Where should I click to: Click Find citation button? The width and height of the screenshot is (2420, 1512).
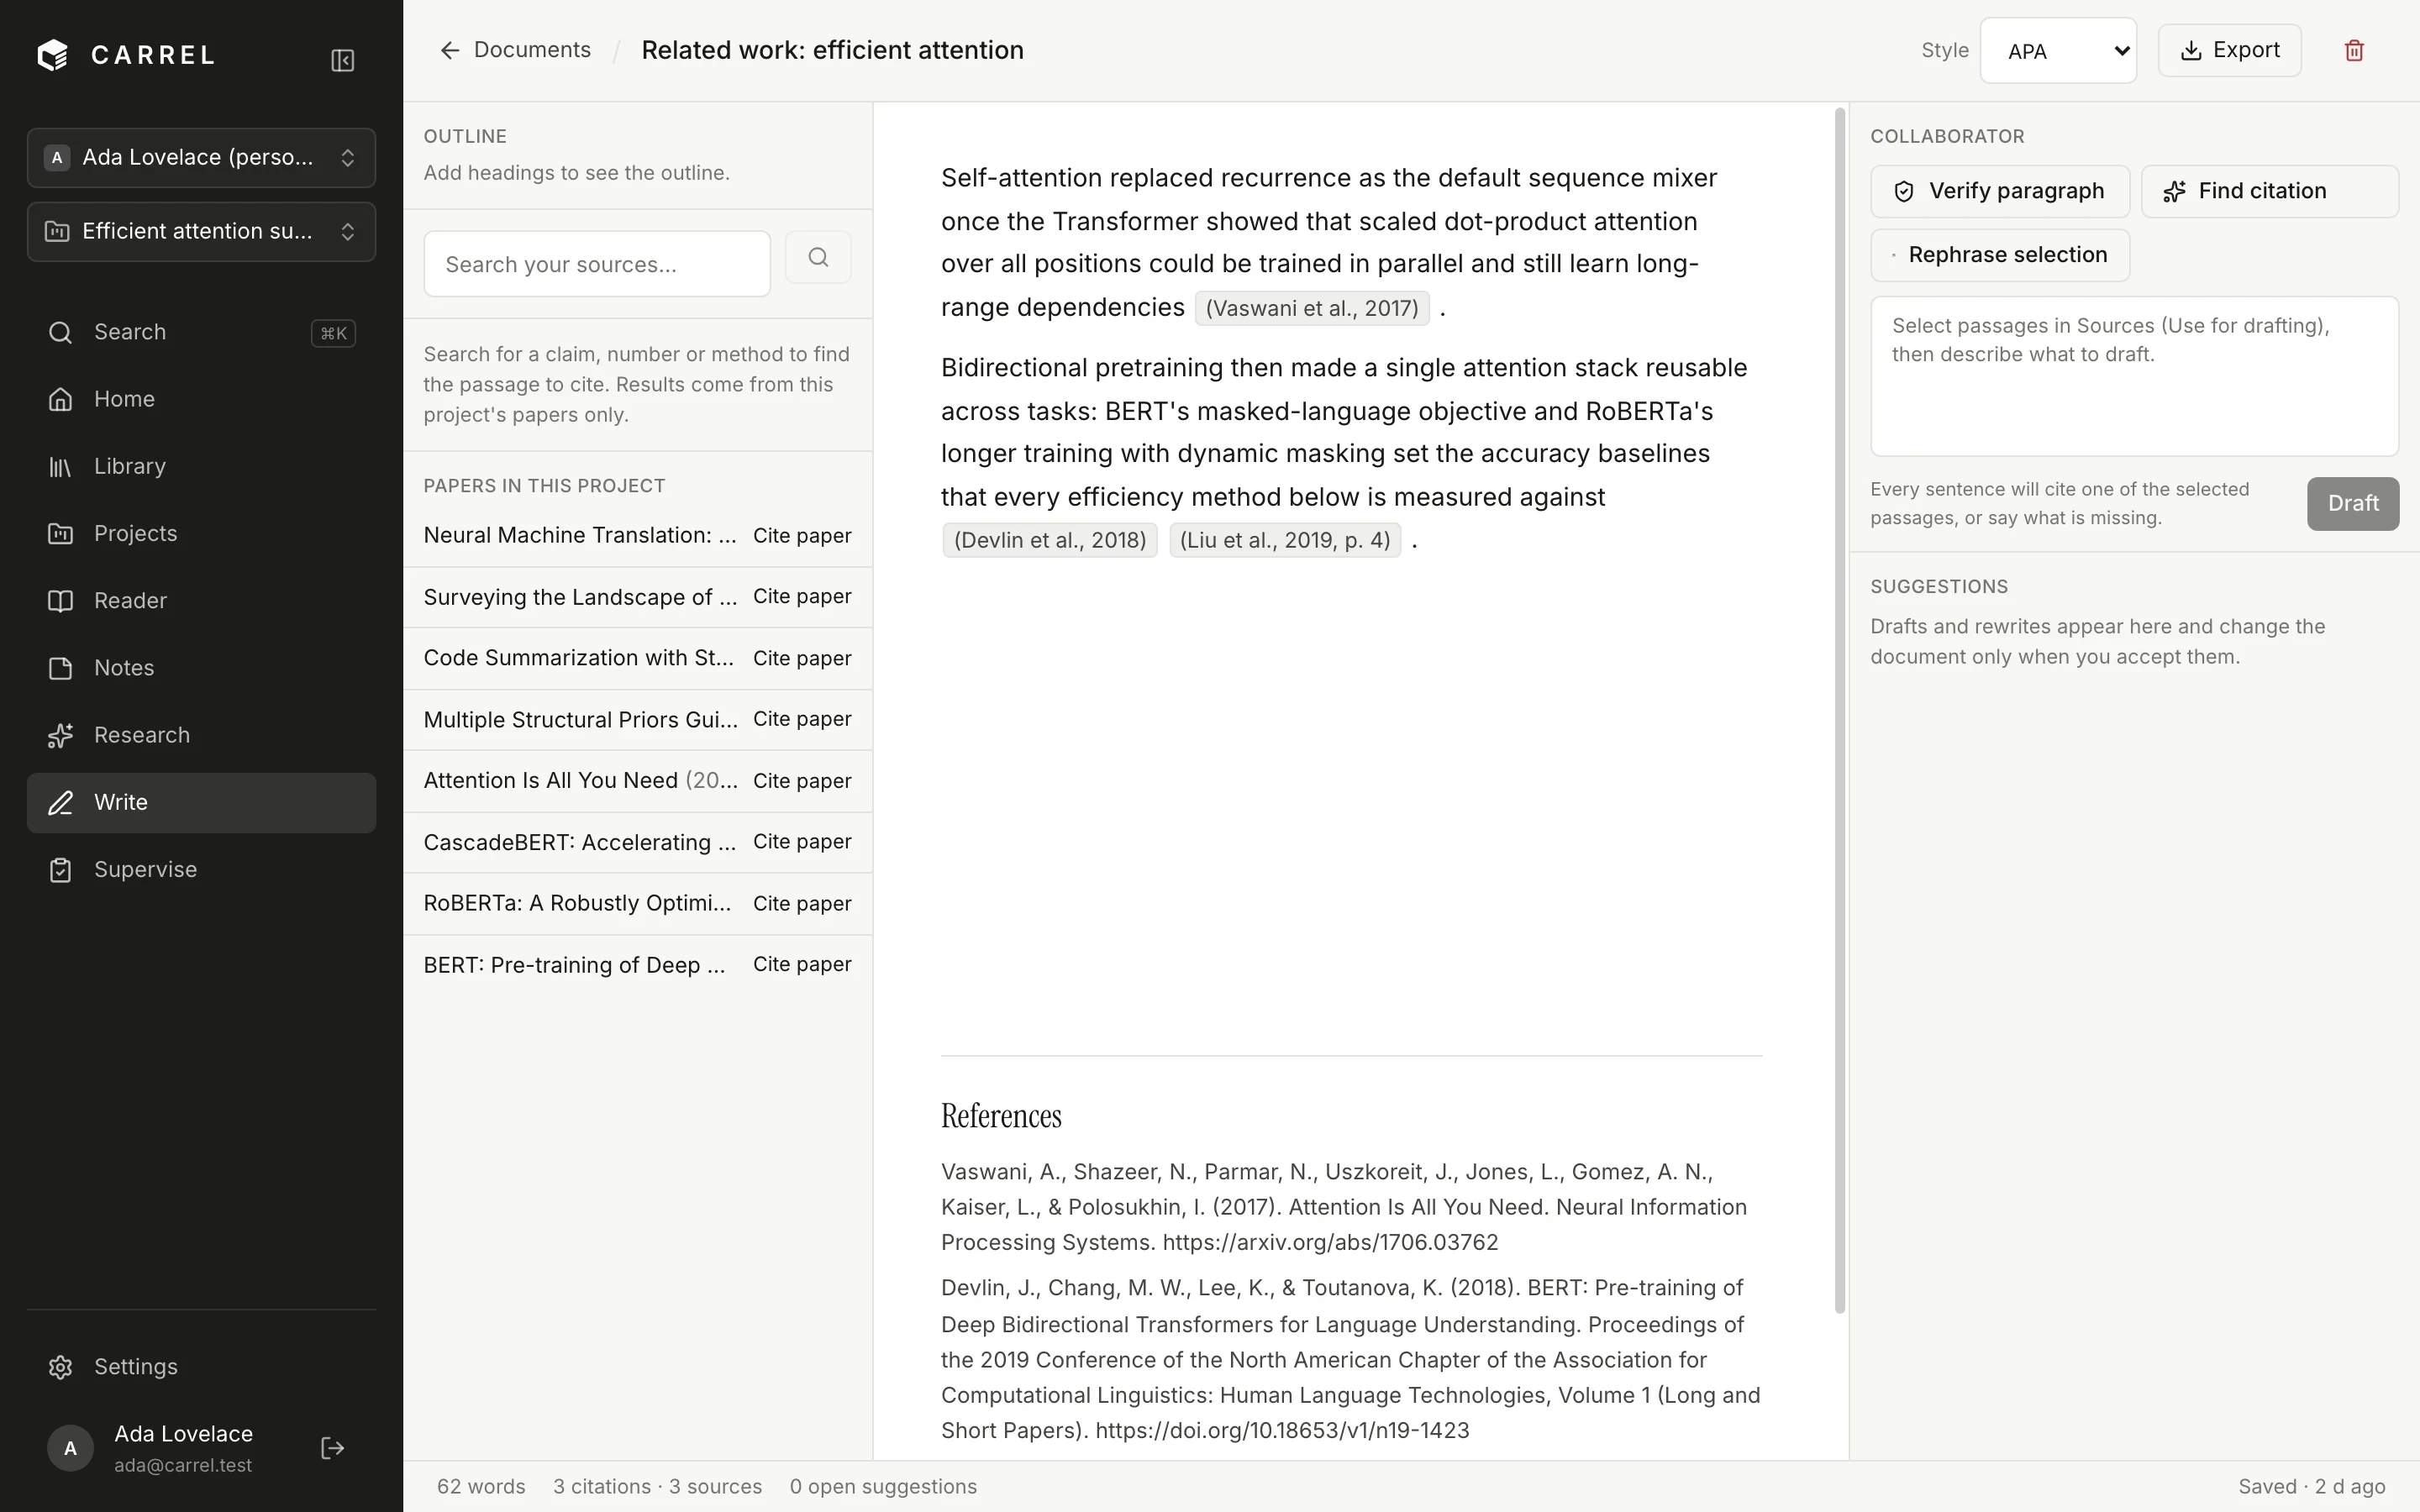(x=2270, y=191)
